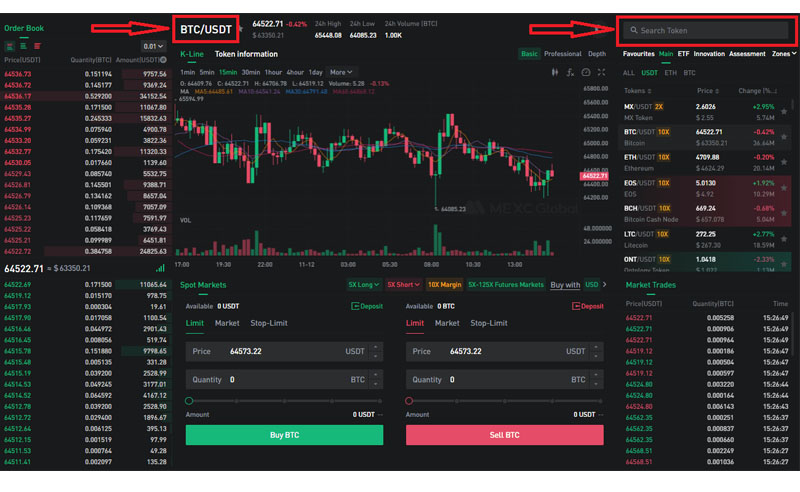Click the green Buy BTC button
This screenshot has width=800, height=492.
point(284,435)
